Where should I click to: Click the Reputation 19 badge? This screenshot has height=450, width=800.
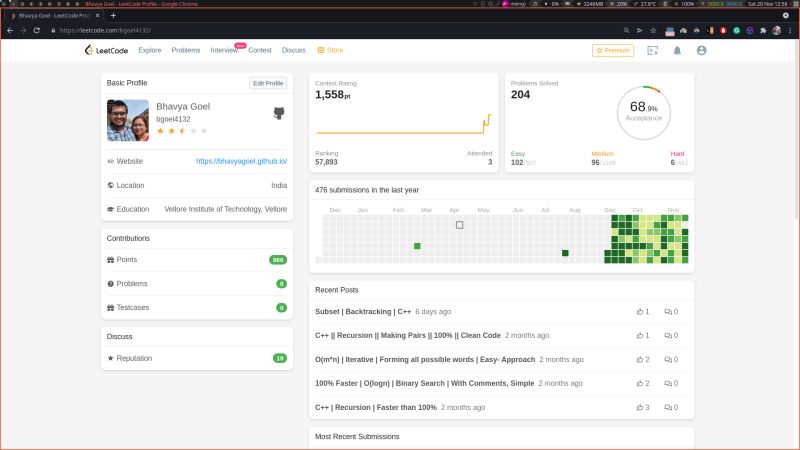click(280, 358)
